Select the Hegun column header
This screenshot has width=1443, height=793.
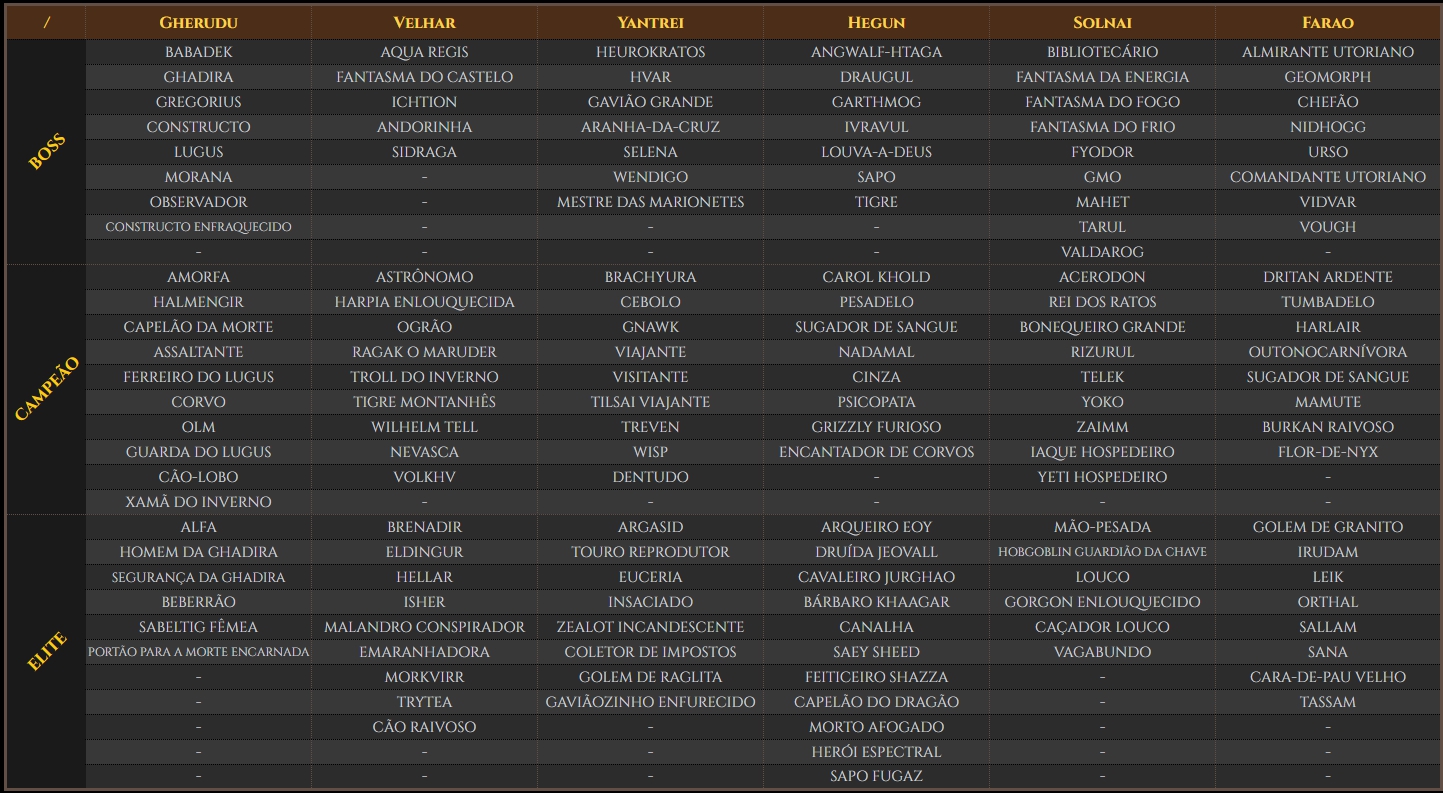point(876,22)
